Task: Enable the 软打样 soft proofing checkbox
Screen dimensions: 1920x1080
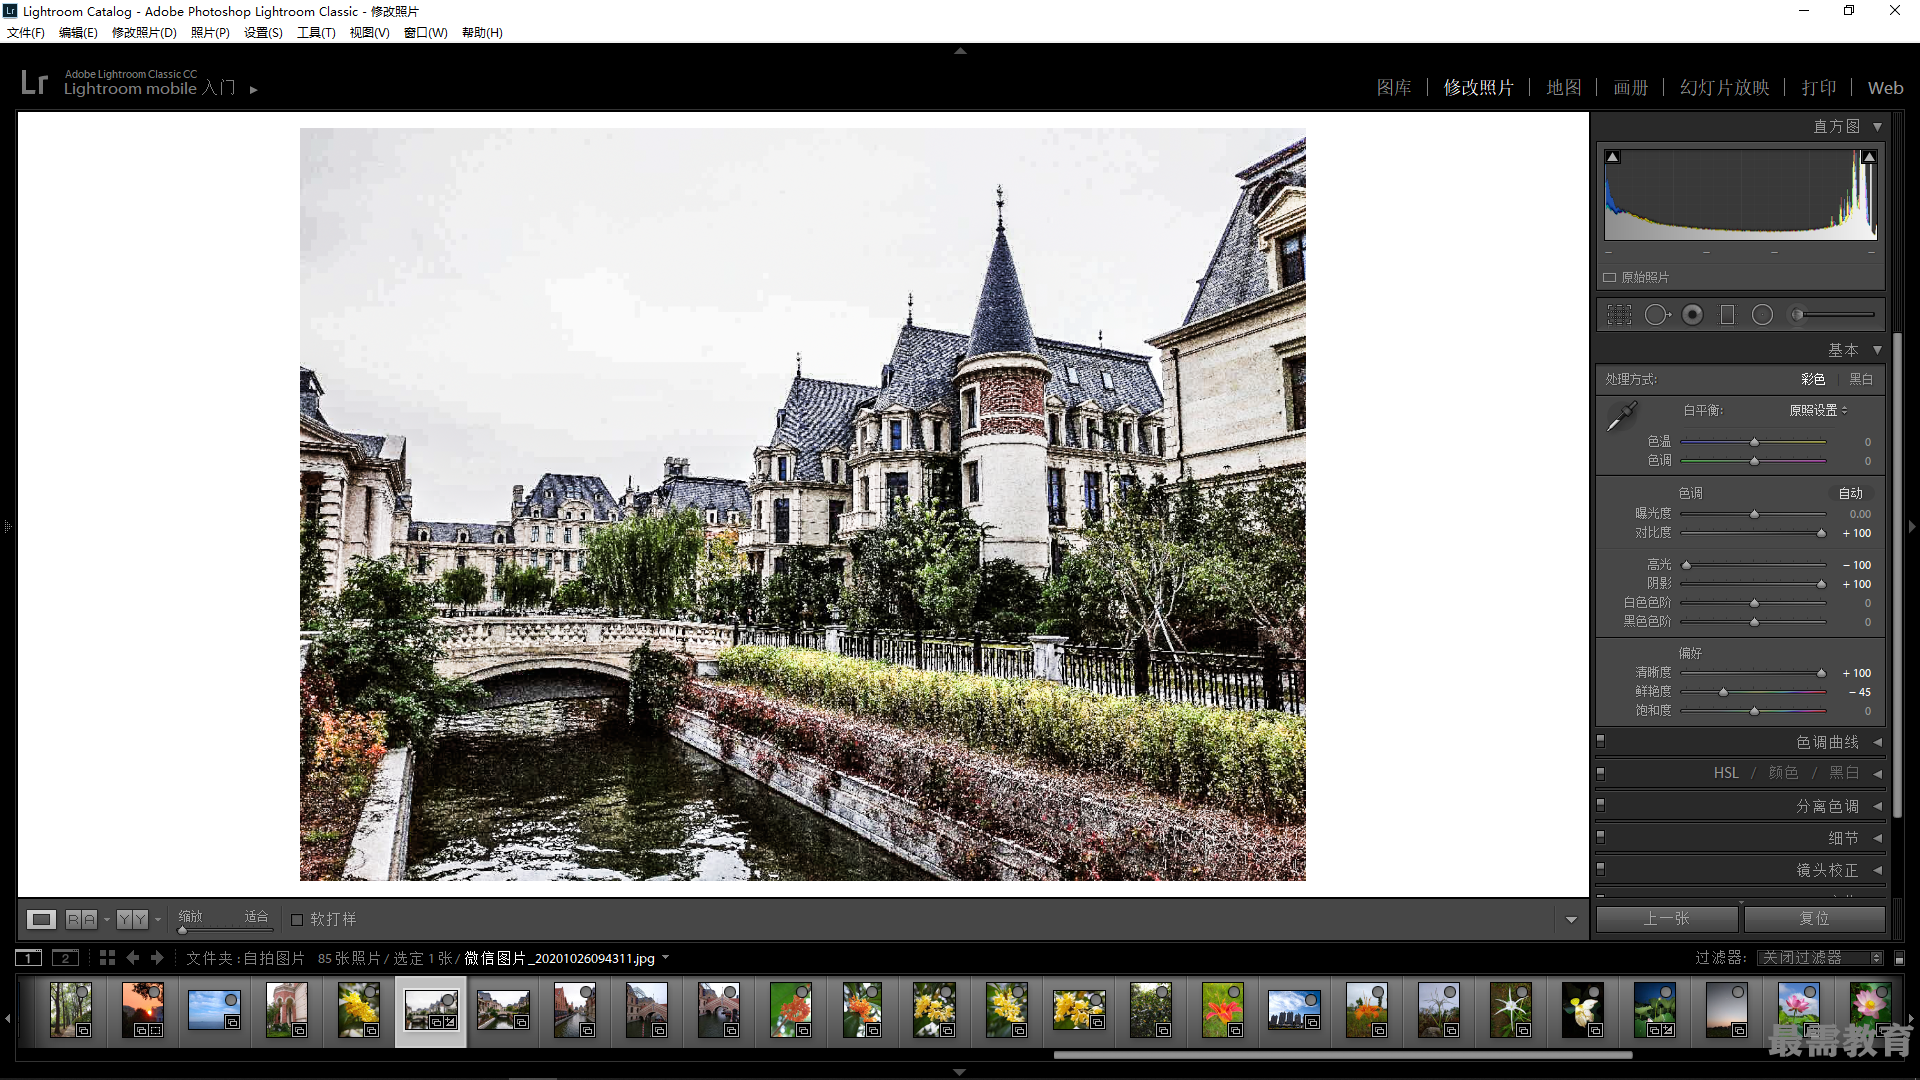Action: (x=297, y=920)
